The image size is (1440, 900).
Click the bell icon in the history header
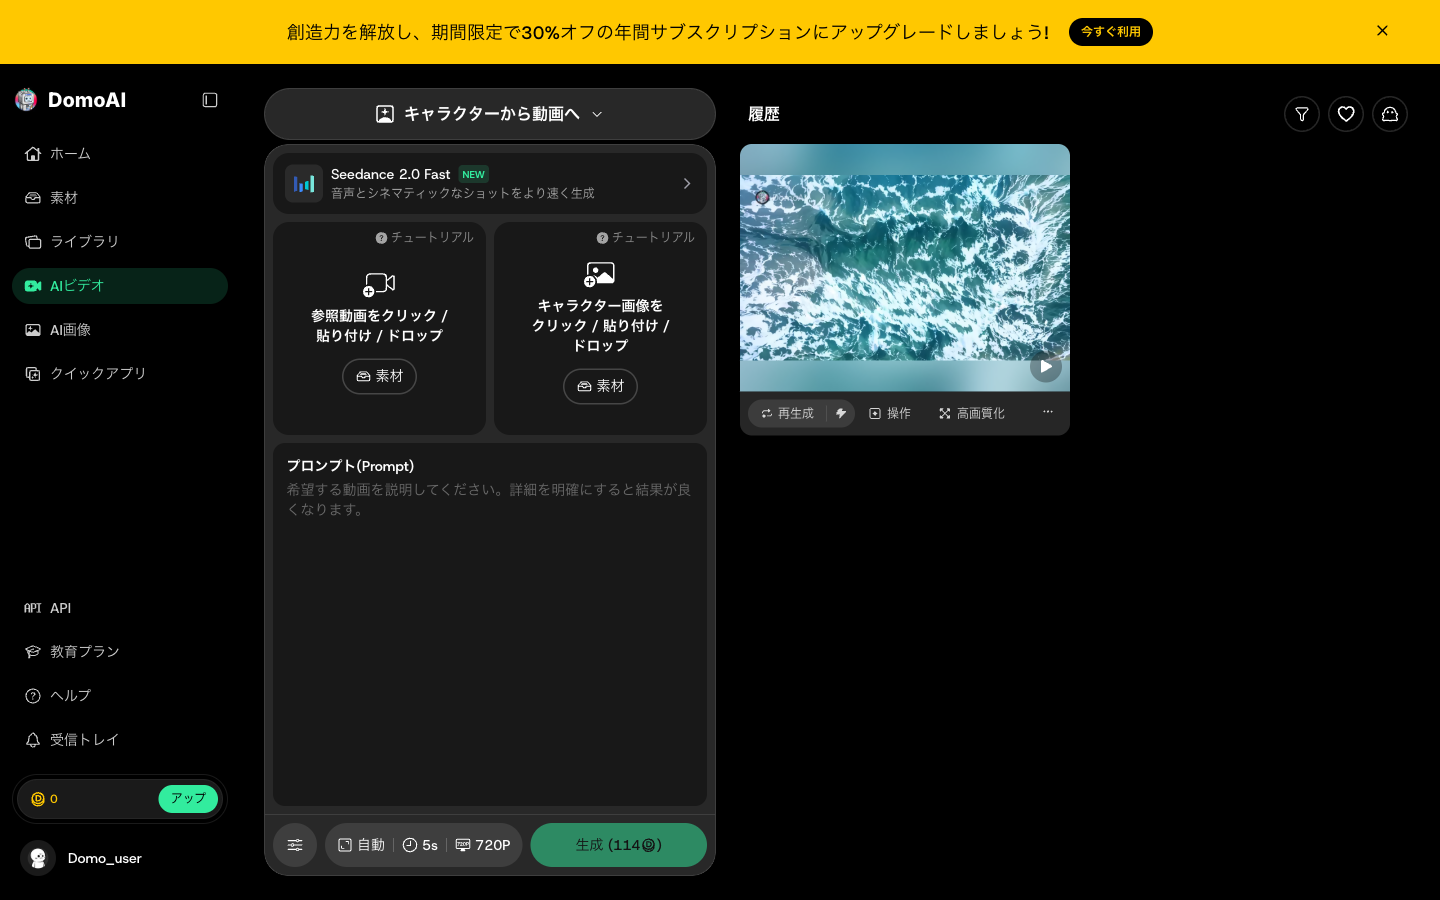pyautogui.click(x=1390, y=114)
